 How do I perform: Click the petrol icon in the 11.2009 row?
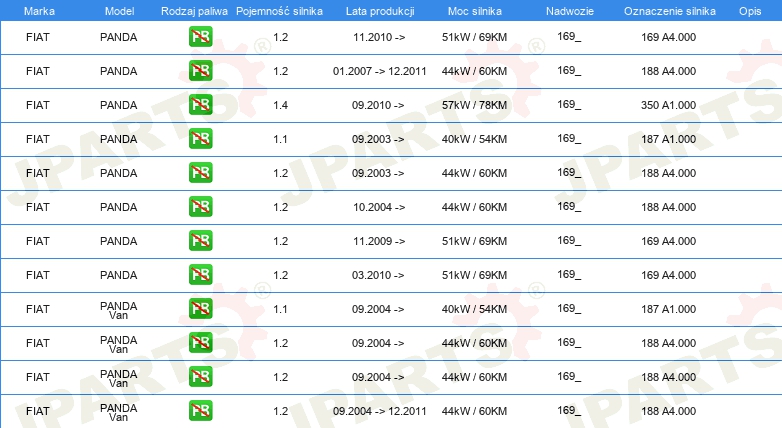point(200,240)
